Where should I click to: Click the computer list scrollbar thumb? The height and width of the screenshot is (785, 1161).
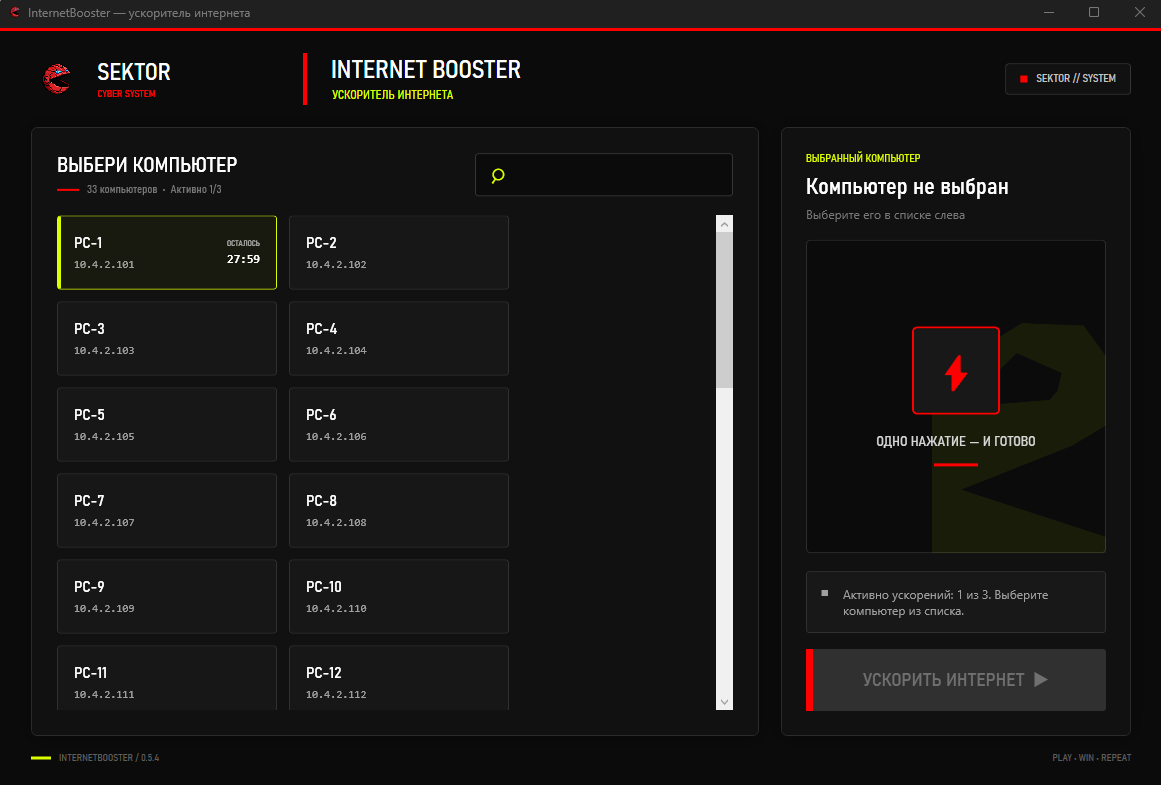point(724,310)
